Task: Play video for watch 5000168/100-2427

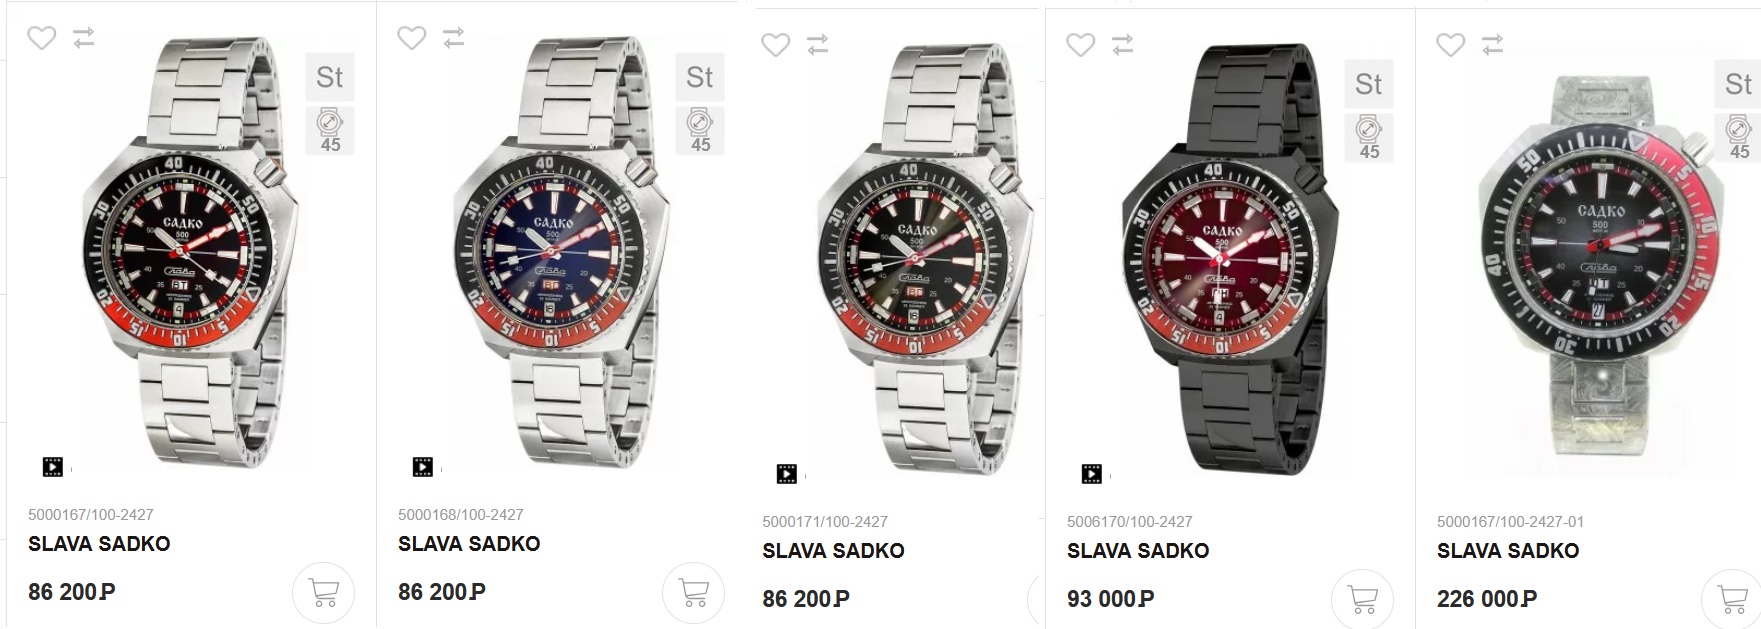Action: tap(423, 467)
